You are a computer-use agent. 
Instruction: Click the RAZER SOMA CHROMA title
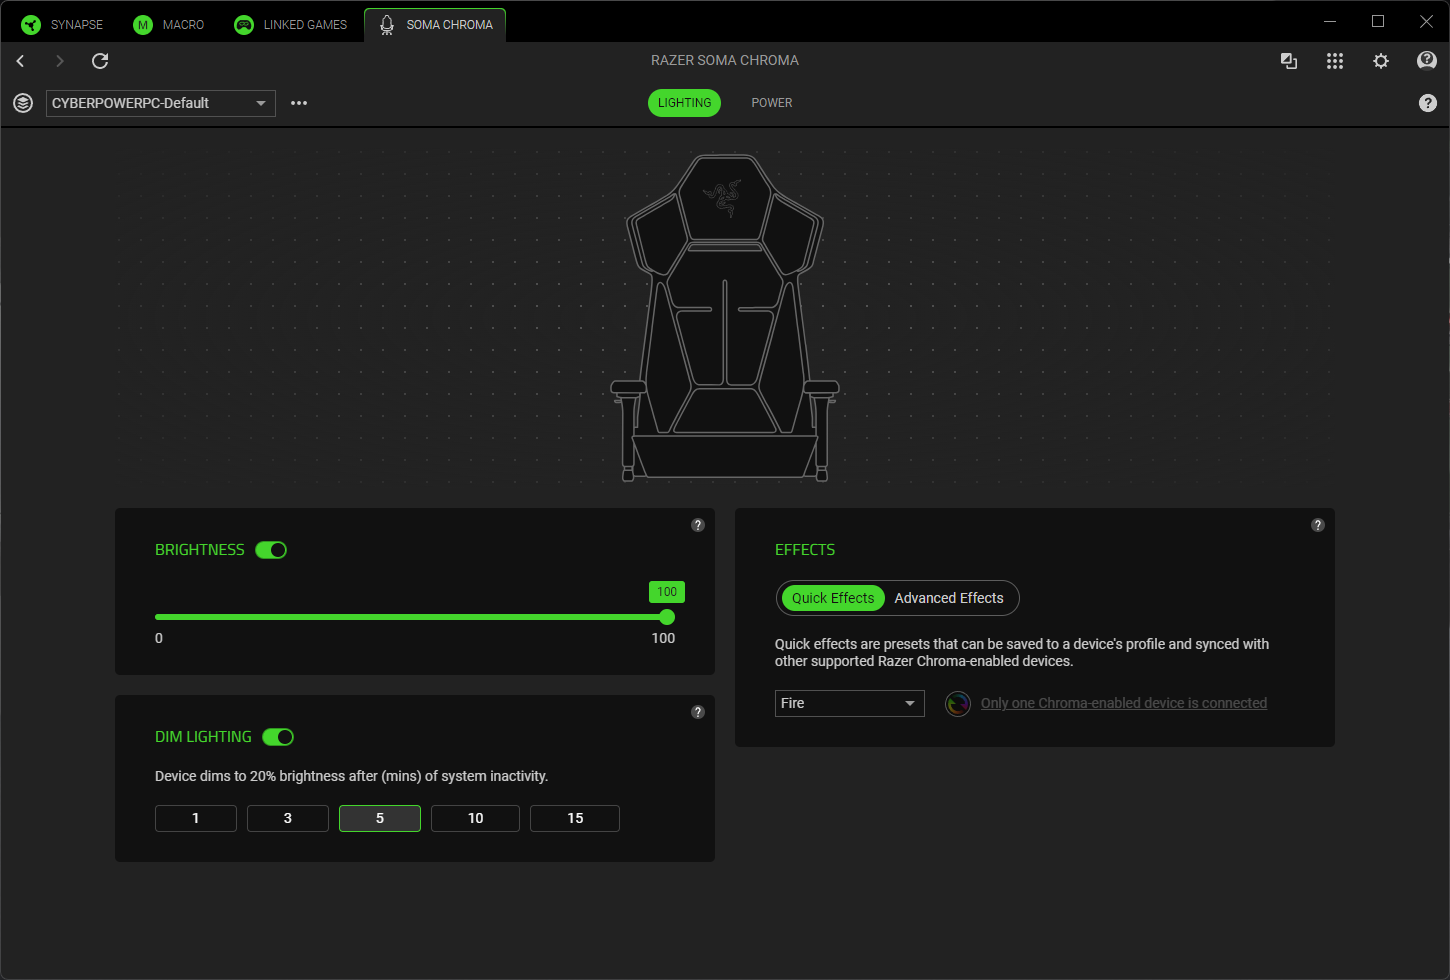tap(725, 61)
